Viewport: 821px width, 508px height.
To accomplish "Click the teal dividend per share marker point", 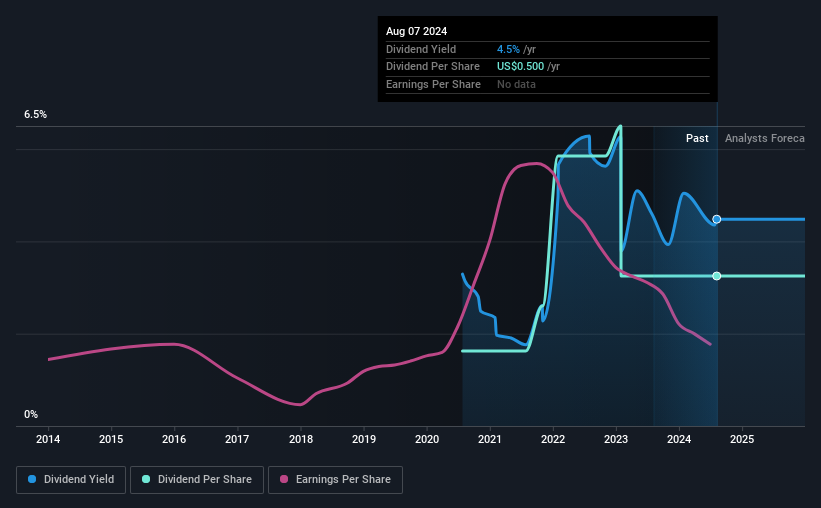I will click(717, 276).
